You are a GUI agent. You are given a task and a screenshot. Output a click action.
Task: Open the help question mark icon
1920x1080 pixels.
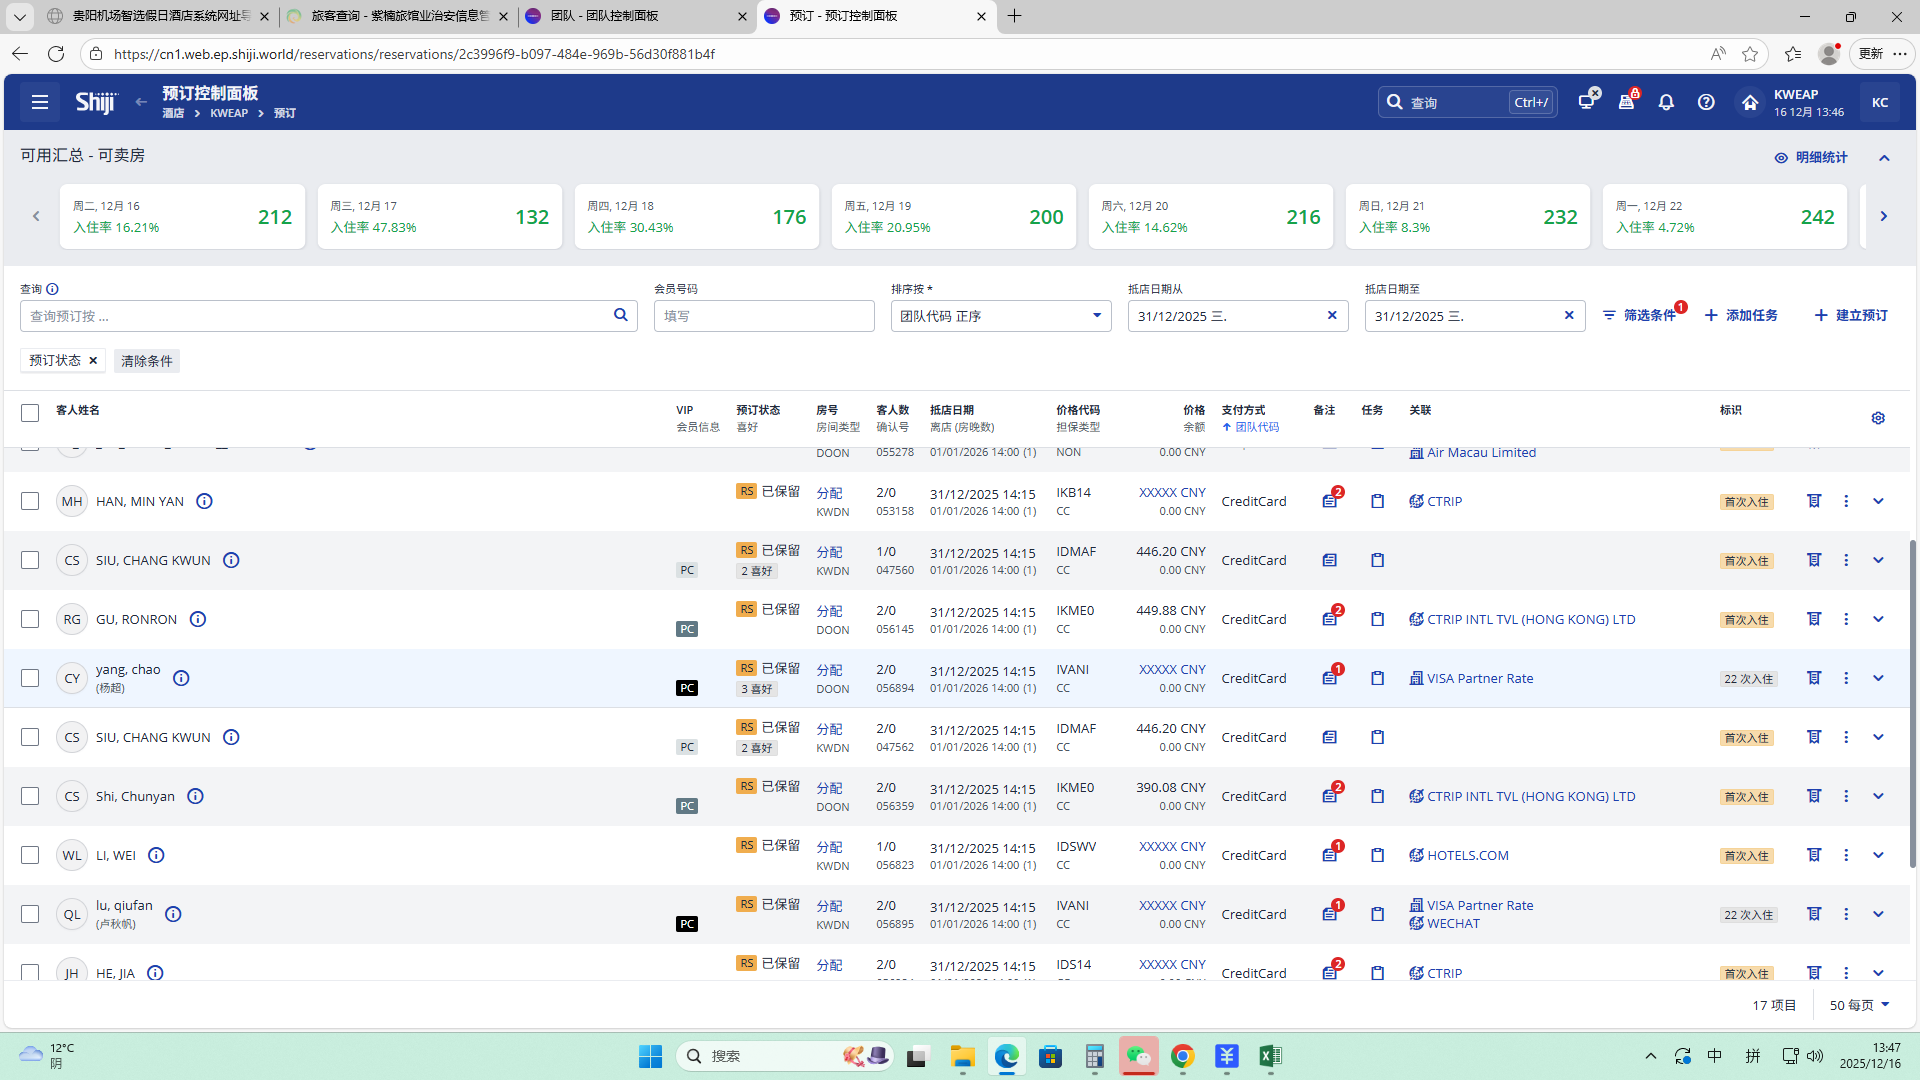[x=1706, y=102]
